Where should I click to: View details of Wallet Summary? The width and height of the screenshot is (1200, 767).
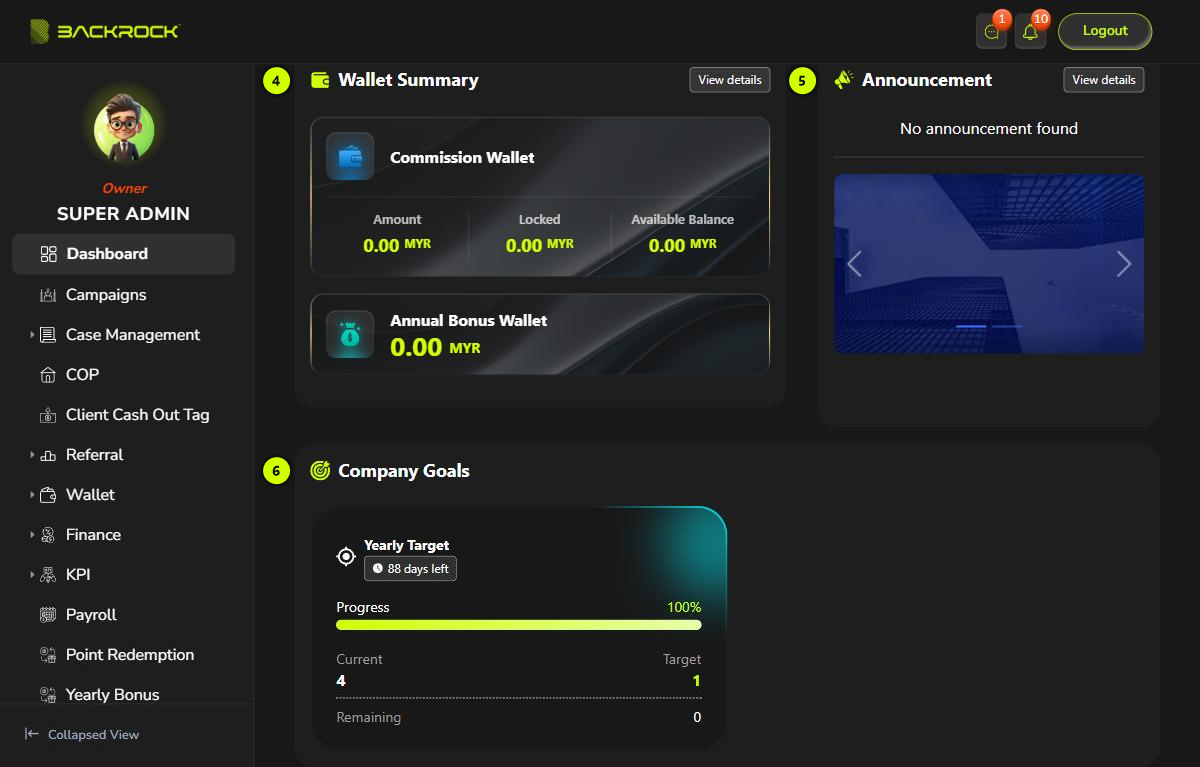[x=730, y=80]
